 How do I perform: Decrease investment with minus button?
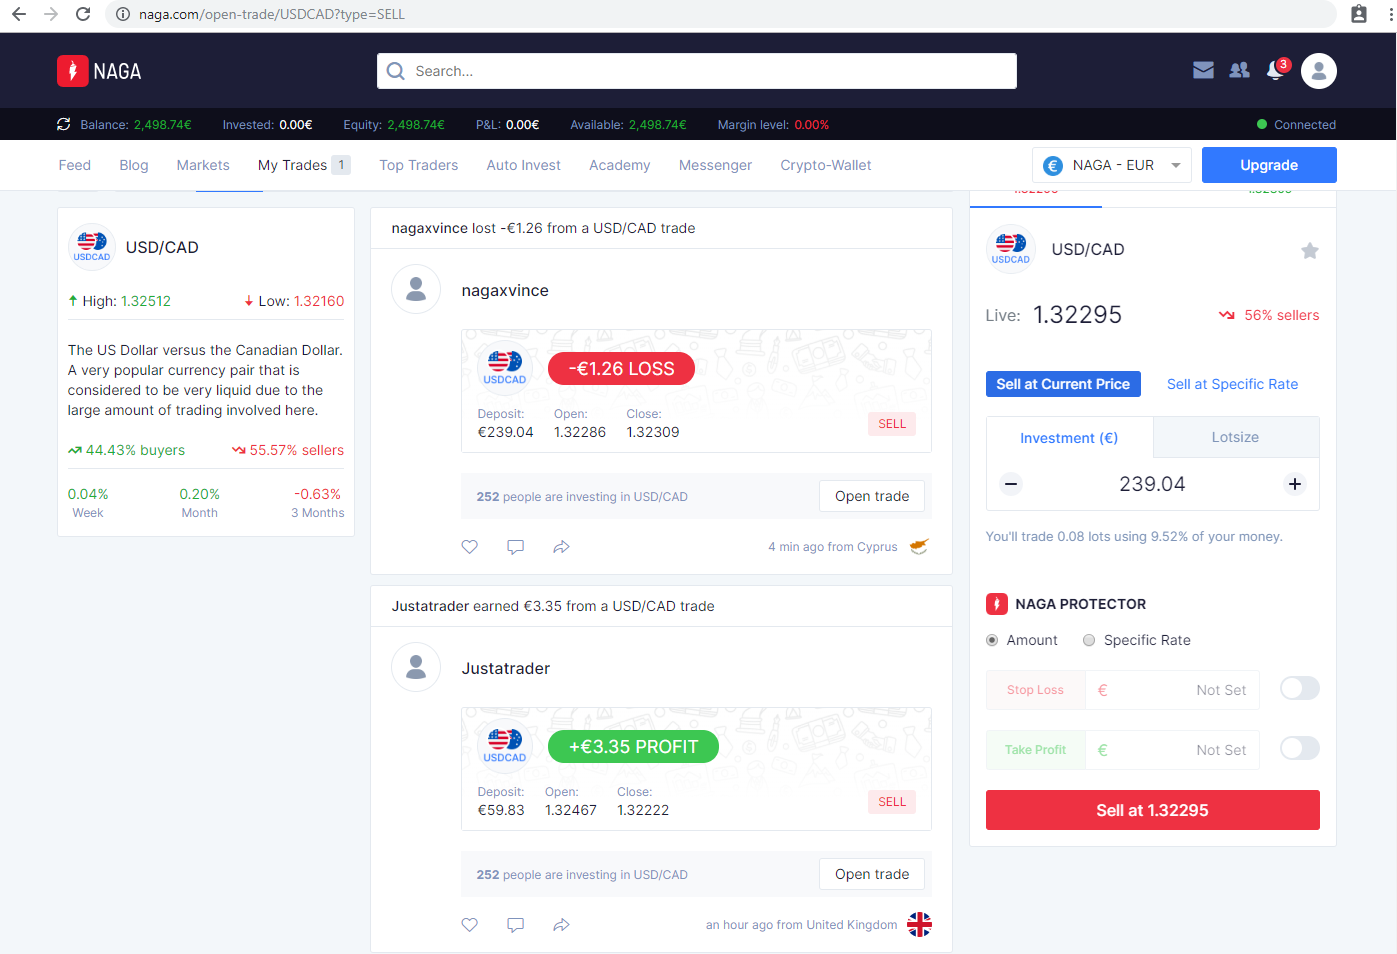1011,484
